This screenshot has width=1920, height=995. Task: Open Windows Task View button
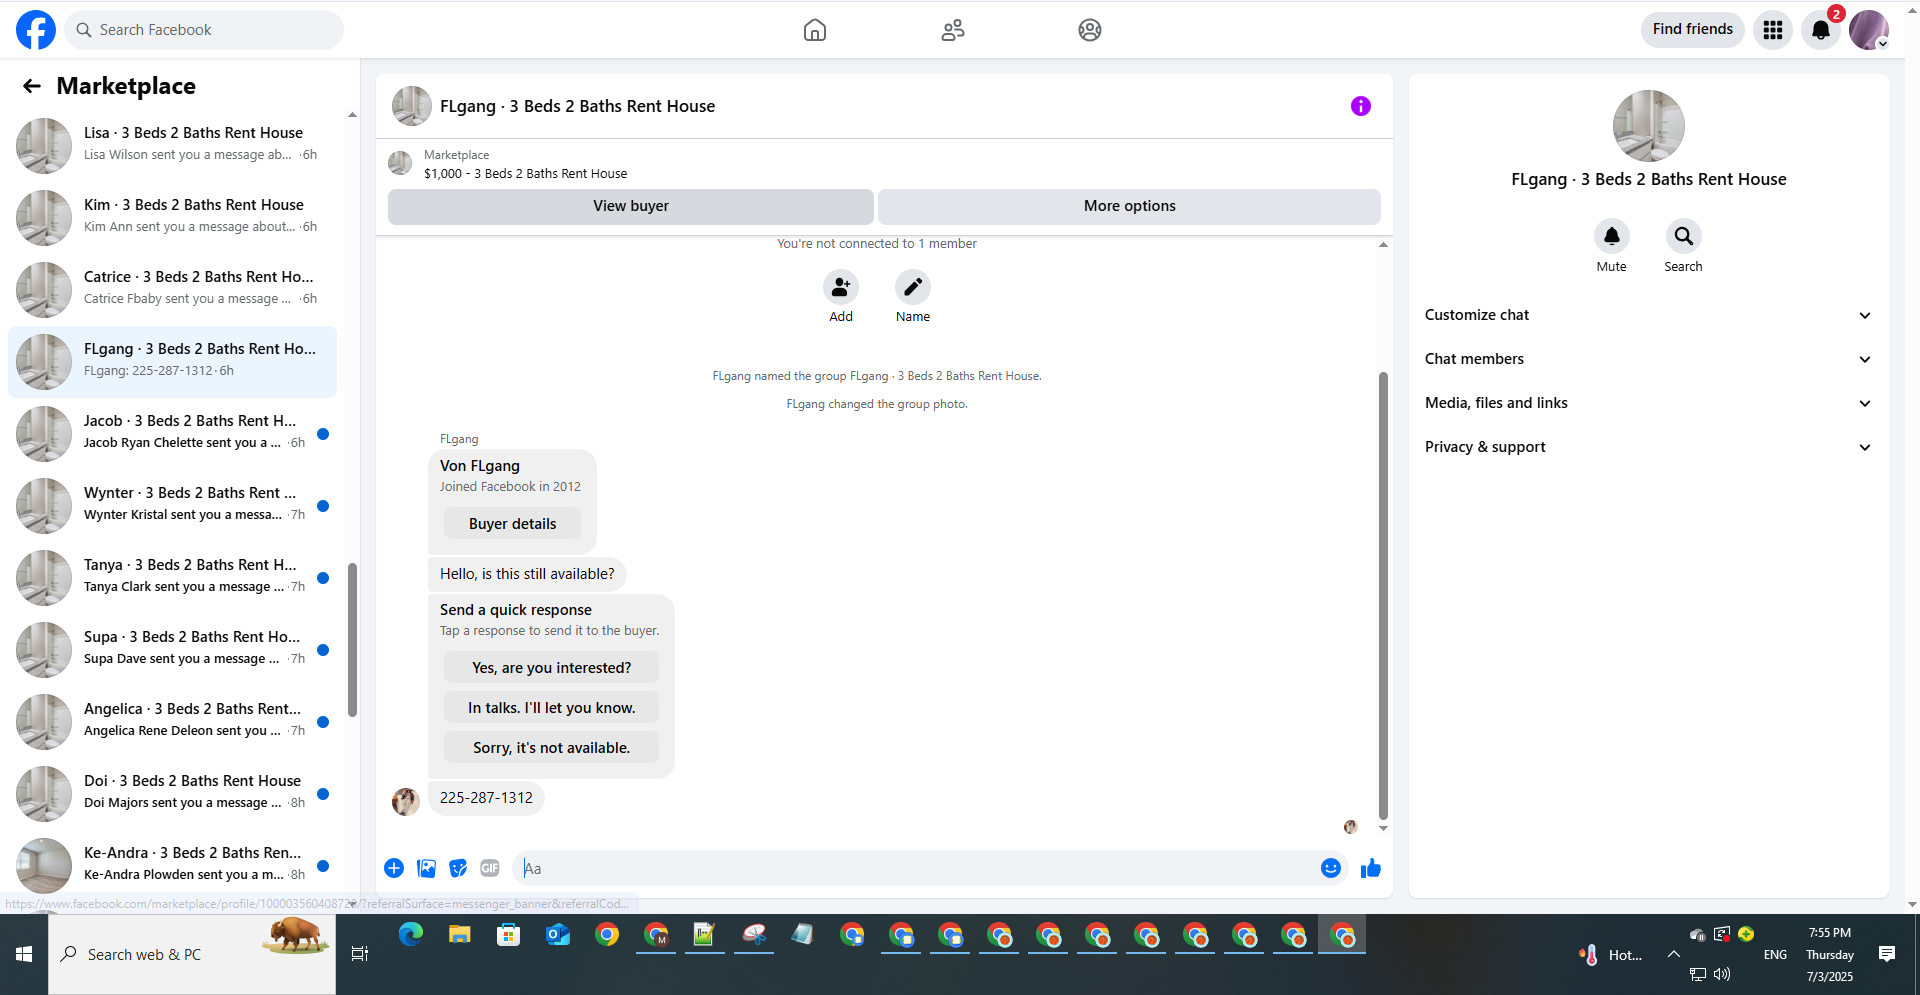click(x=360, y=954)
